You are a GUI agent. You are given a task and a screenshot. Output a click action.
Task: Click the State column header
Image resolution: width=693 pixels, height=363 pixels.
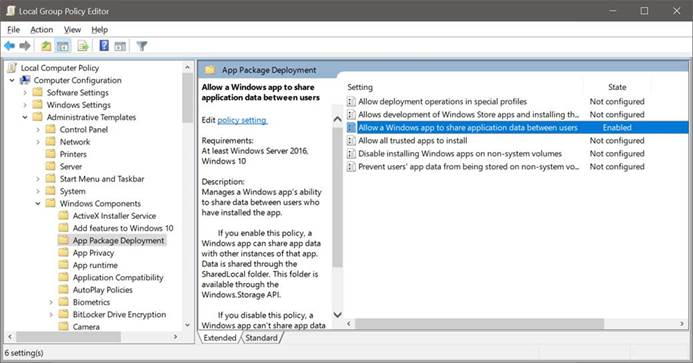tap(617, 87)
